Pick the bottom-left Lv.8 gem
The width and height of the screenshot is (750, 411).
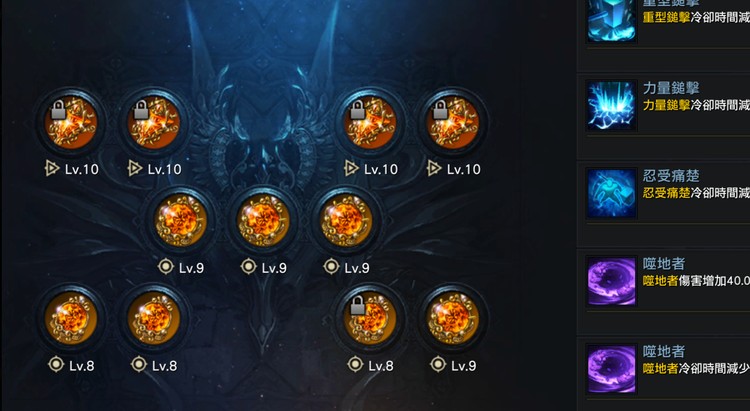[71, 318]
